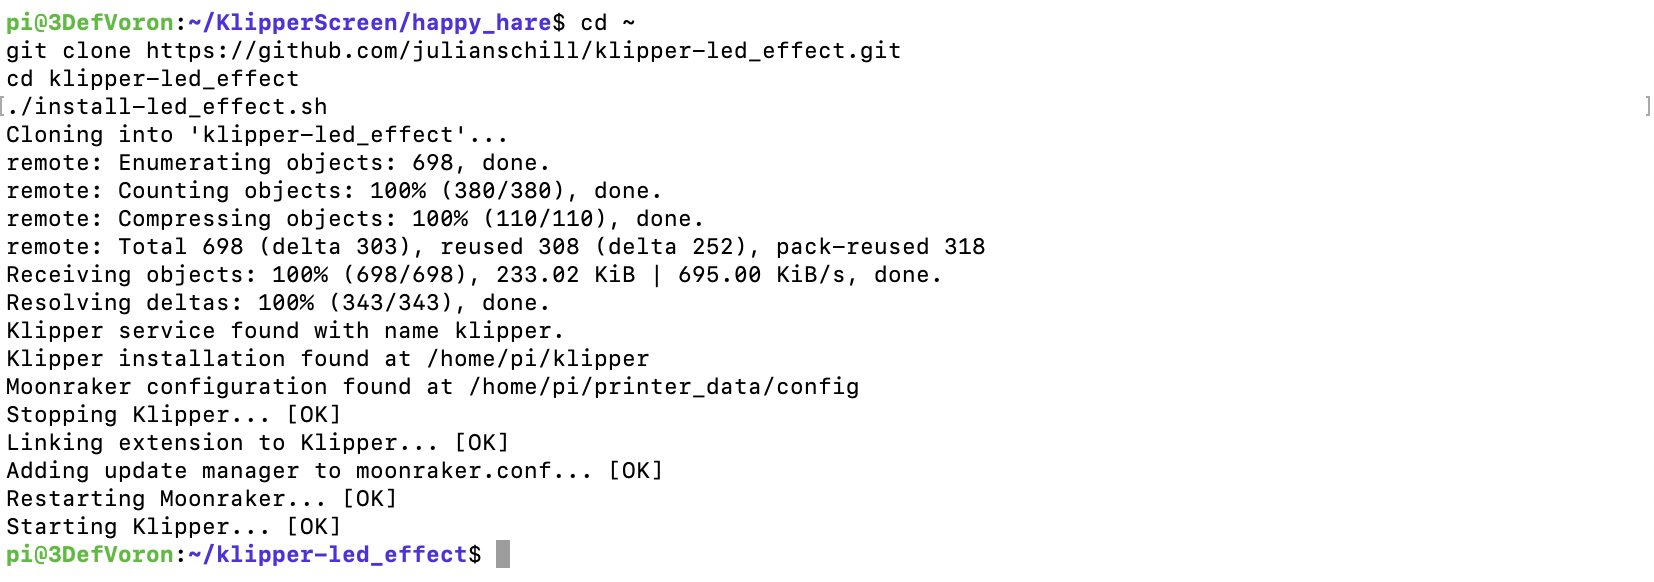Click the /home/pi/klipper installation path
The image size is (1654, 582).
click(538, 359)
